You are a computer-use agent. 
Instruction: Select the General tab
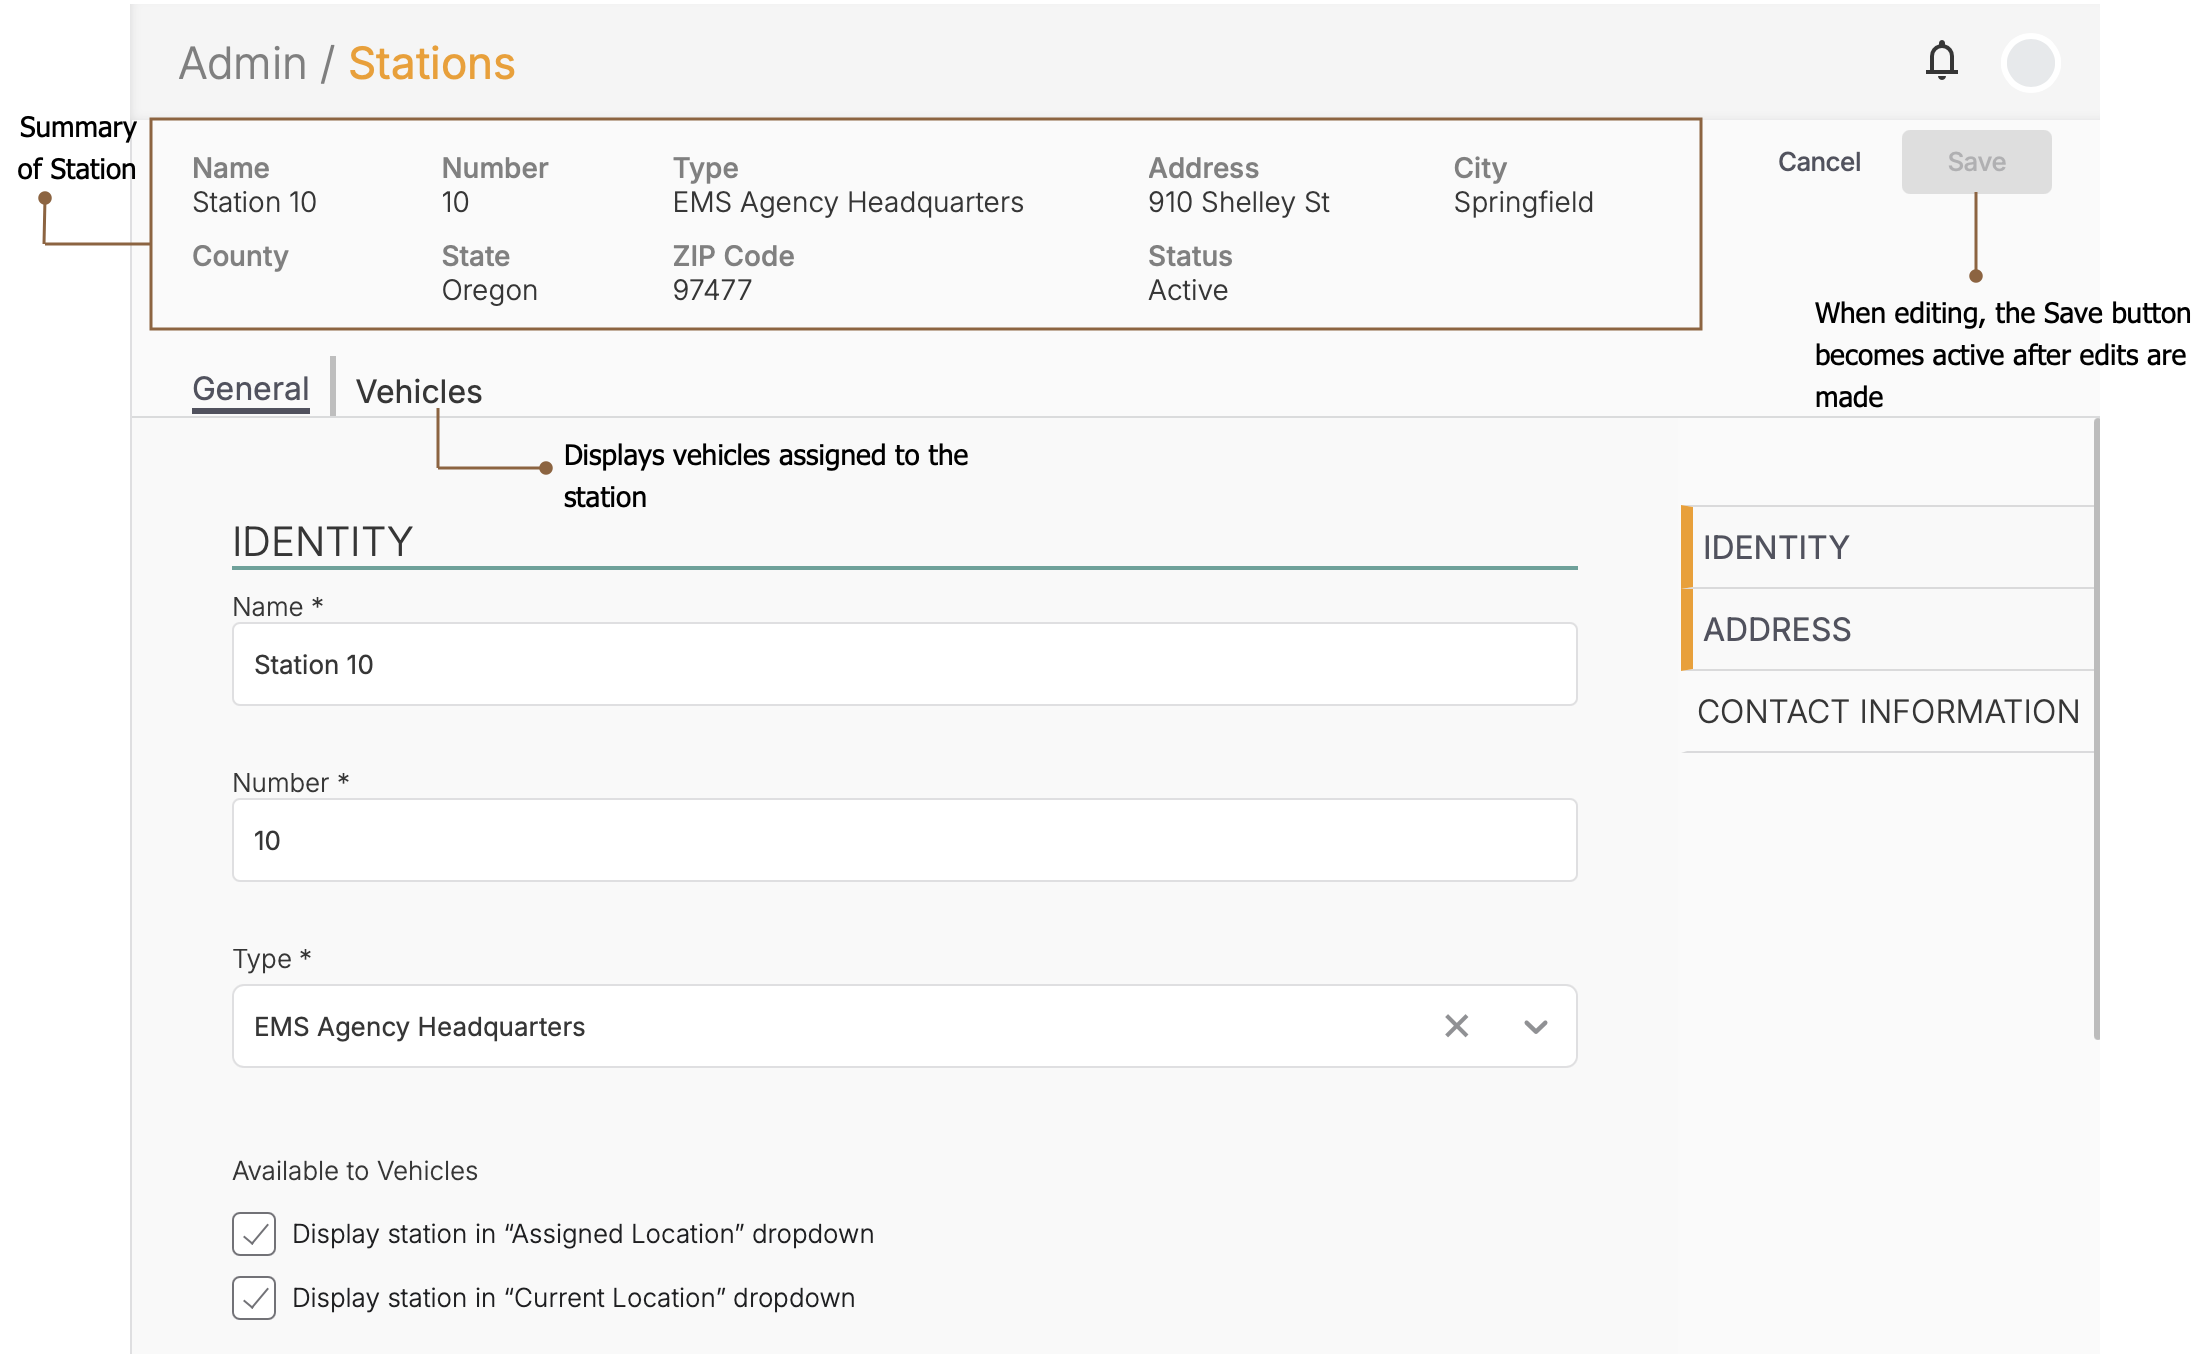coord(251,389)
